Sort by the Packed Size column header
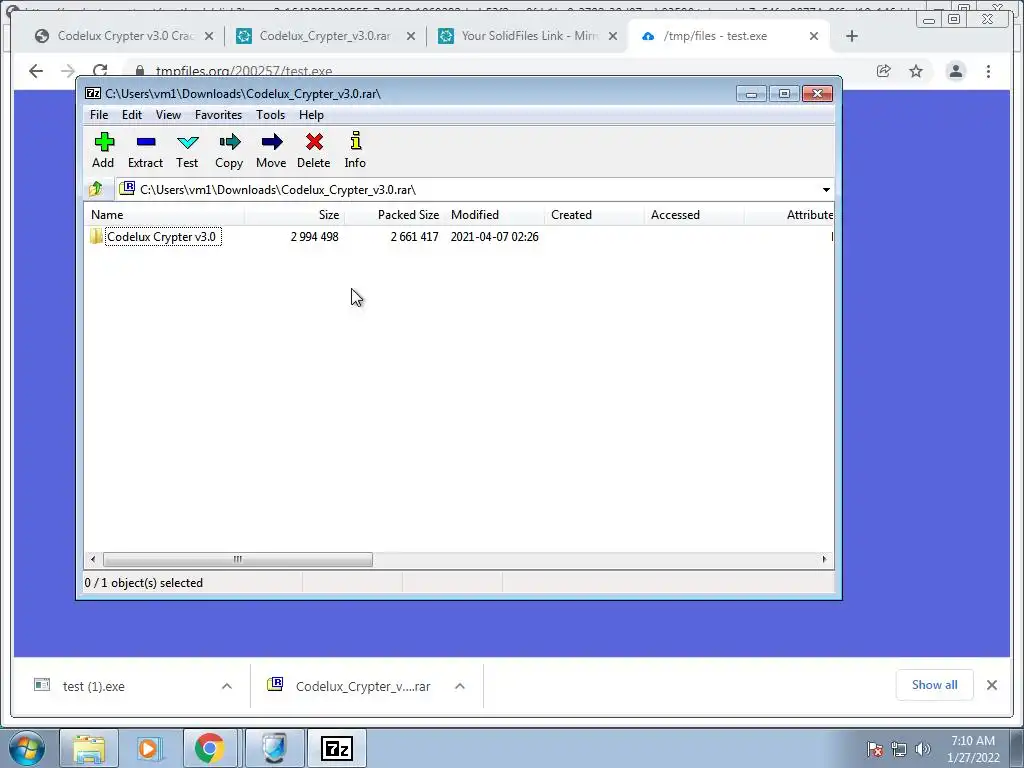Screen dimensions: 1024x768 pos(394,215)
